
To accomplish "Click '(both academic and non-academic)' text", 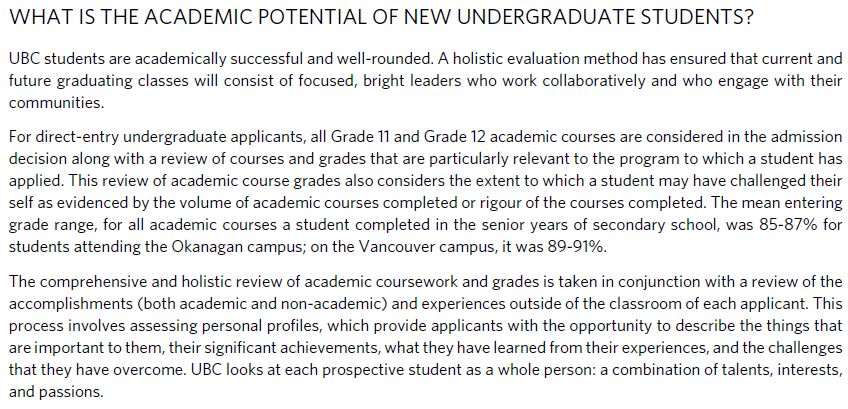I will point(262,304).
